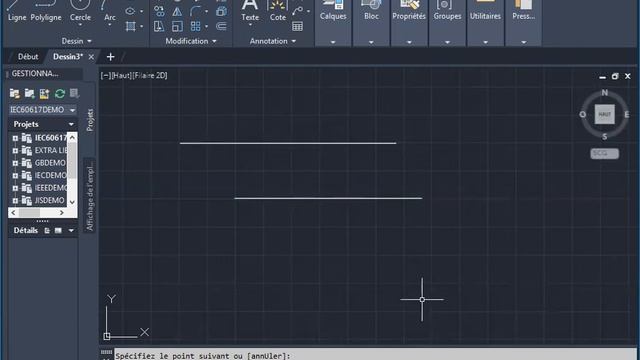640x360 pixels.
Task: Click the [-] viewport control
Action: tap(106, 76)
